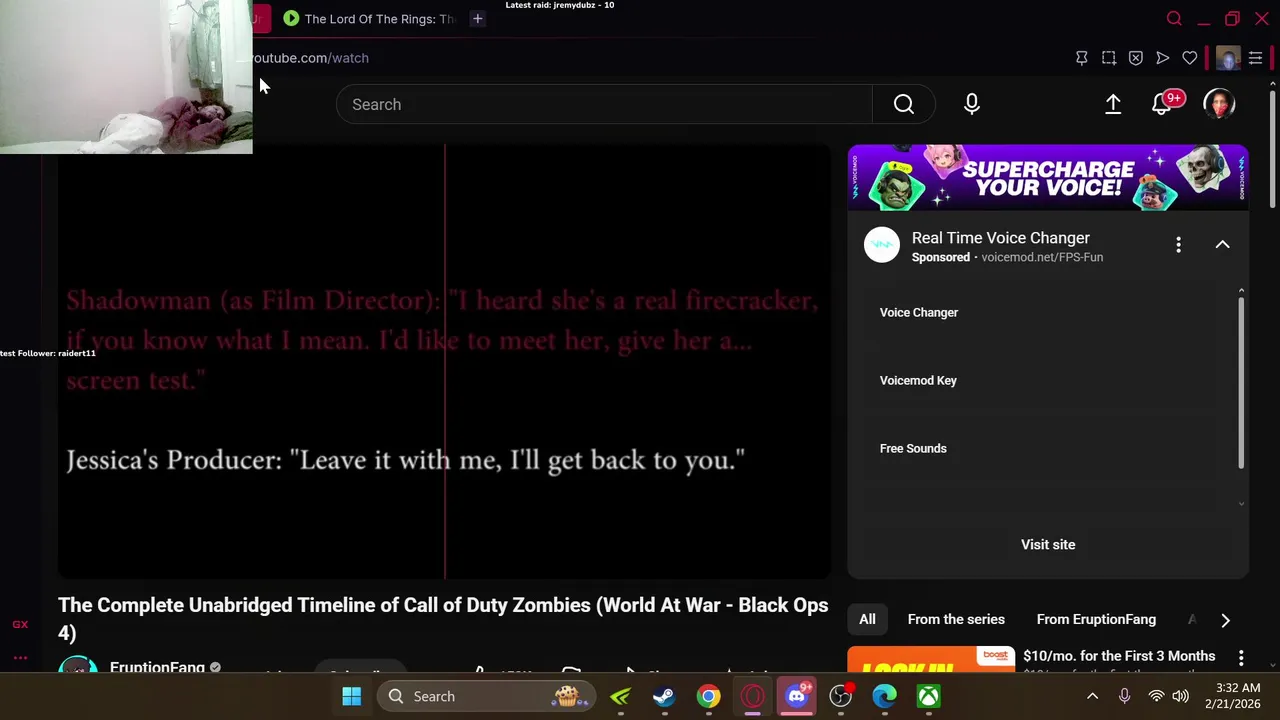Open Xbox app from taskbar
This screenshot has width=1280, height=720.
pos(928,696)
